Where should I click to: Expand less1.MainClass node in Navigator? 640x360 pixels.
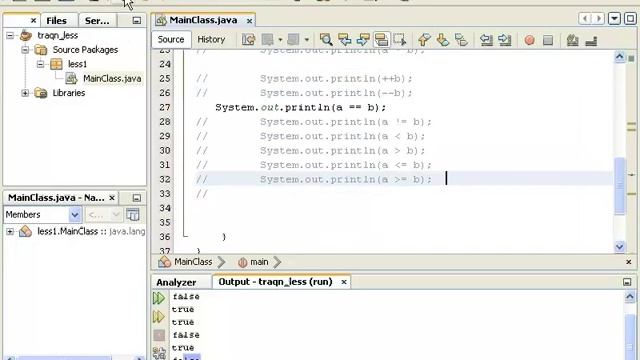(x=10, y=231)
